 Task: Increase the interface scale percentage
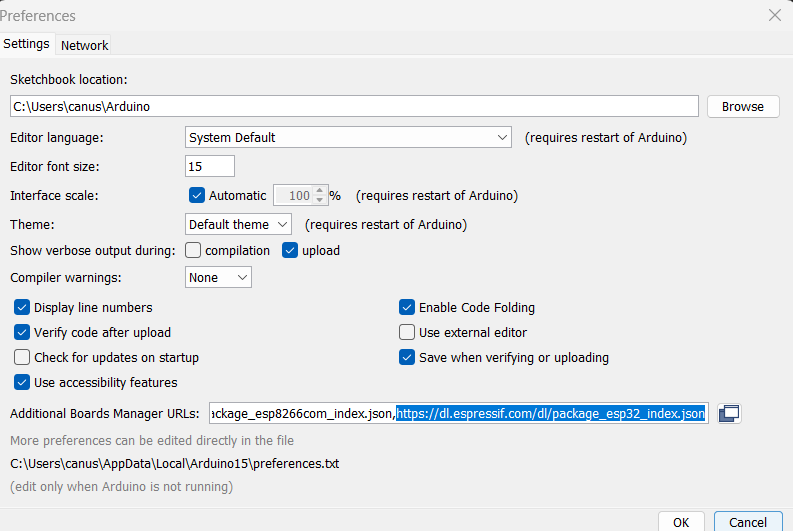point(320,191)
